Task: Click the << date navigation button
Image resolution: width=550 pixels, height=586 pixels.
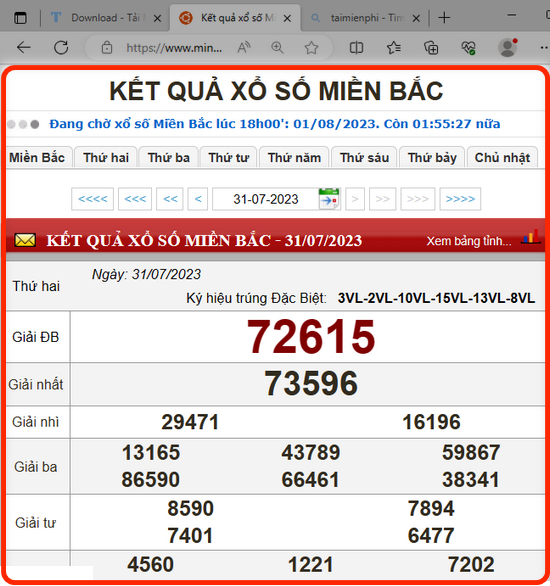Action: click(170, 199)
